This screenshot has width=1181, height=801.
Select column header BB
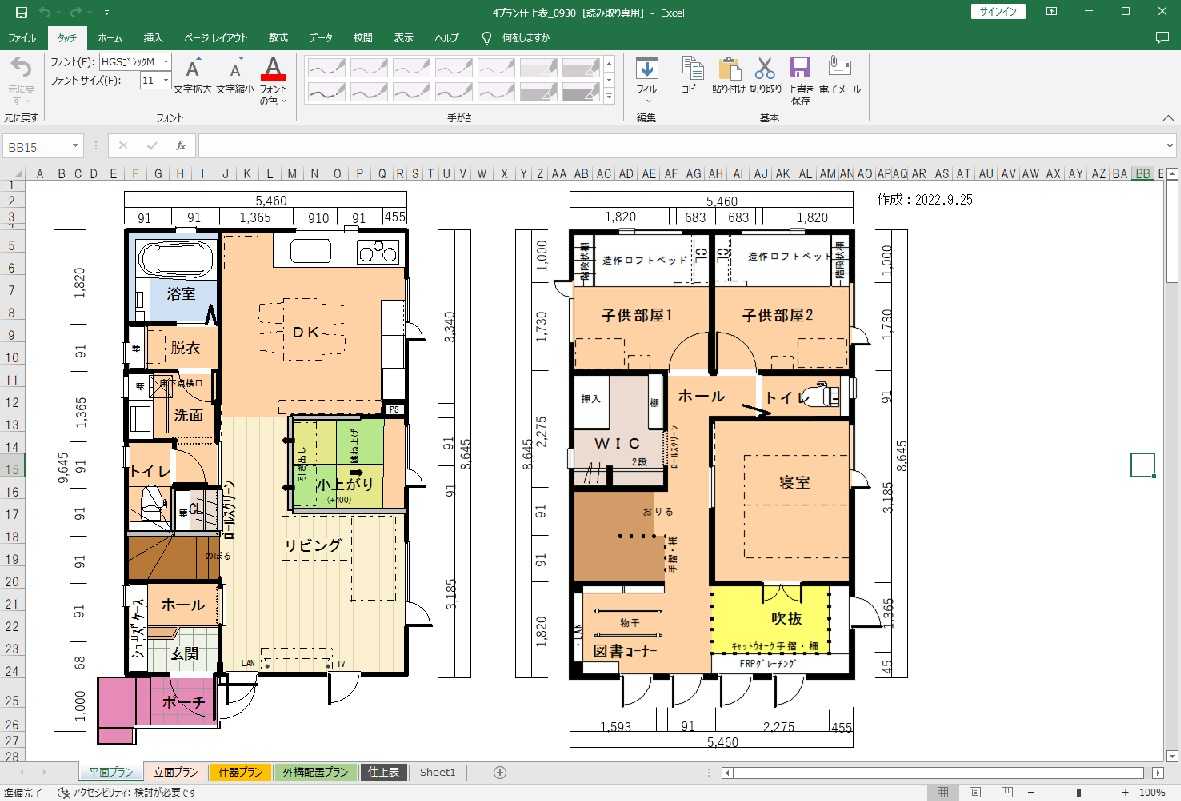pos(1143,173)
